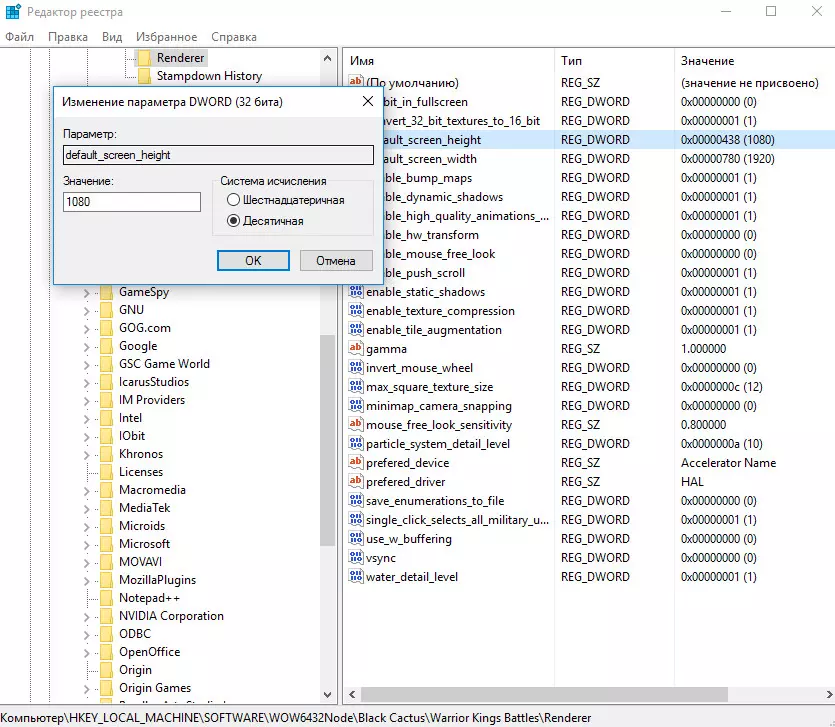Open the Файл menu
This screenshot has width=835, height=727.
[x=20, y=37]
